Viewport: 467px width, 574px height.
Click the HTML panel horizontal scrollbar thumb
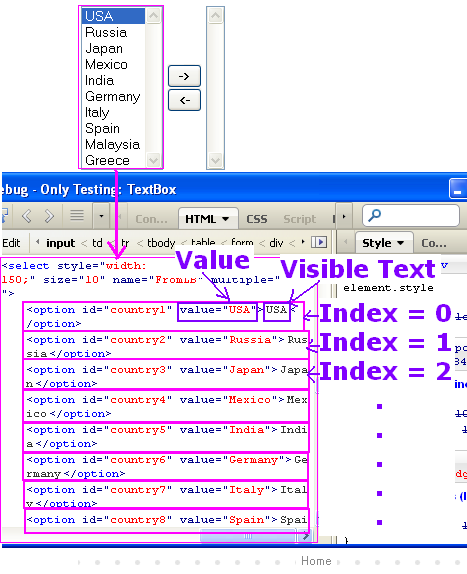[x=247, y=536]
